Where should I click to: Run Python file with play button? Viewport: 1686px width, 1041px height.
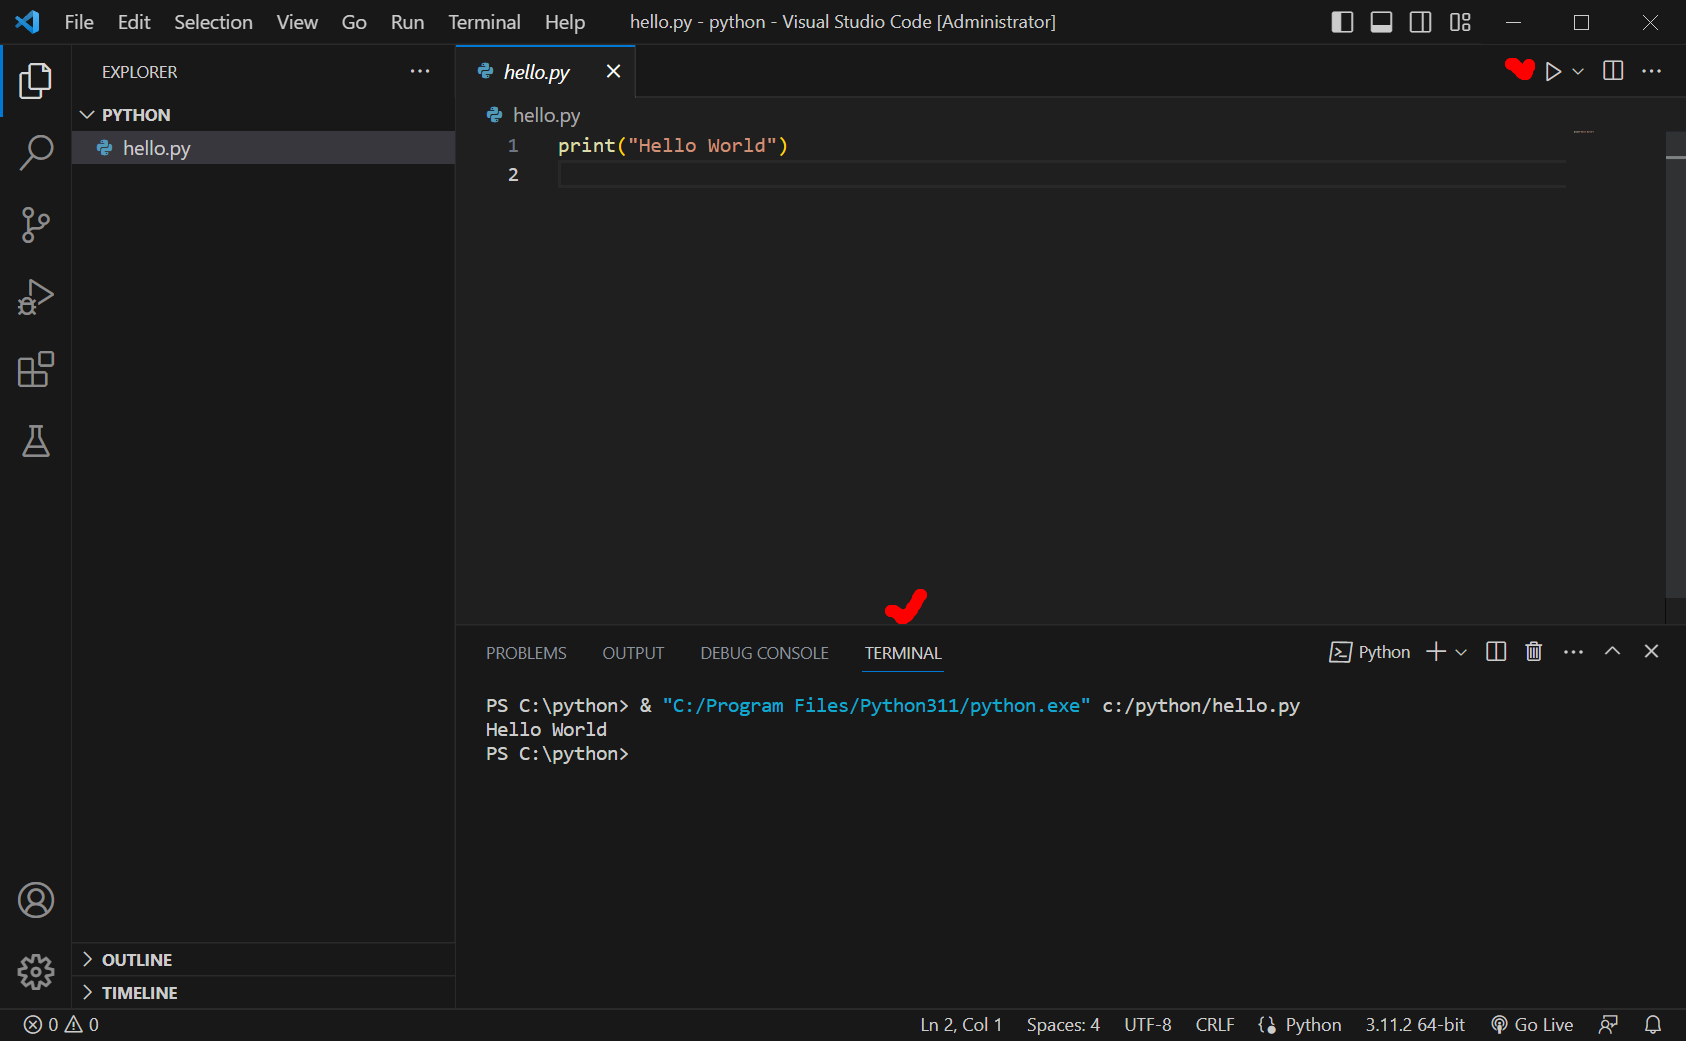coord(1553,71)
